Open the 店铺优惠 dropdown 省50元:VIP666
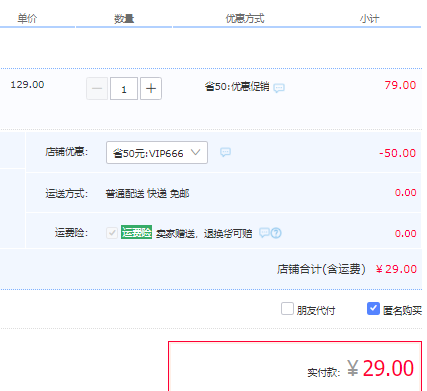The width and height of the screenshot is (427, 391). tap(157, 153)
